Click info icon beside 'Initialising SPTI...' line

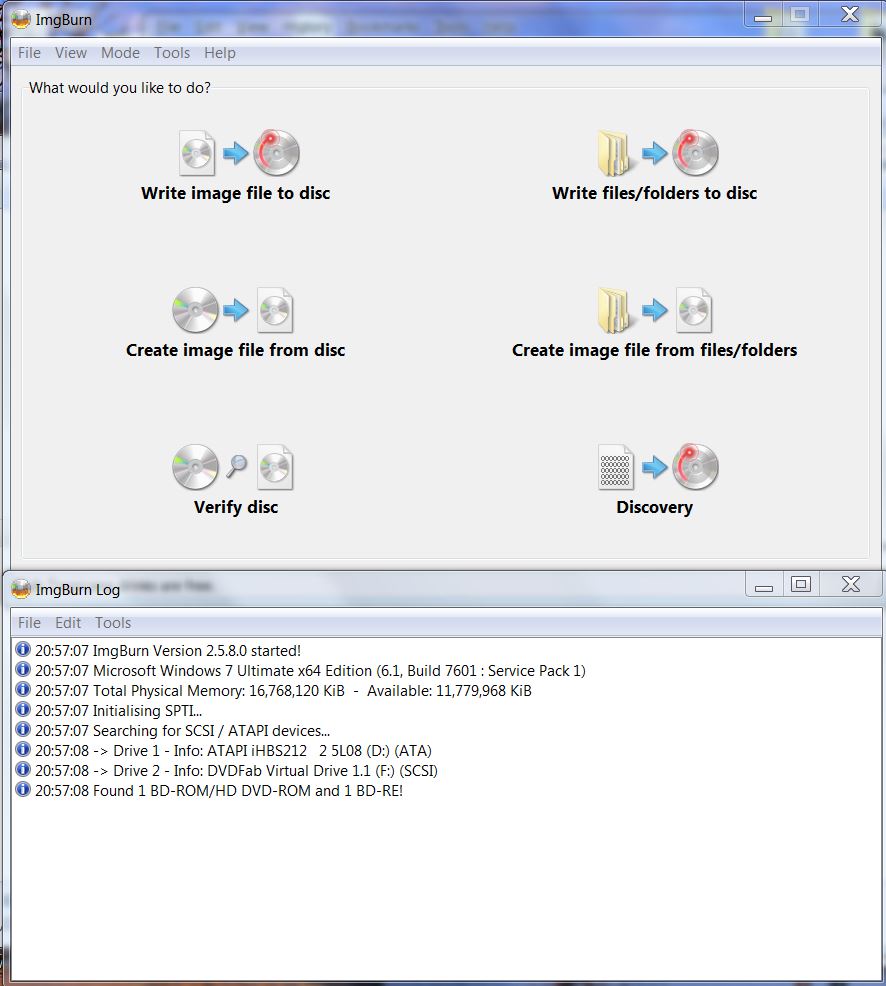[23, 709]
